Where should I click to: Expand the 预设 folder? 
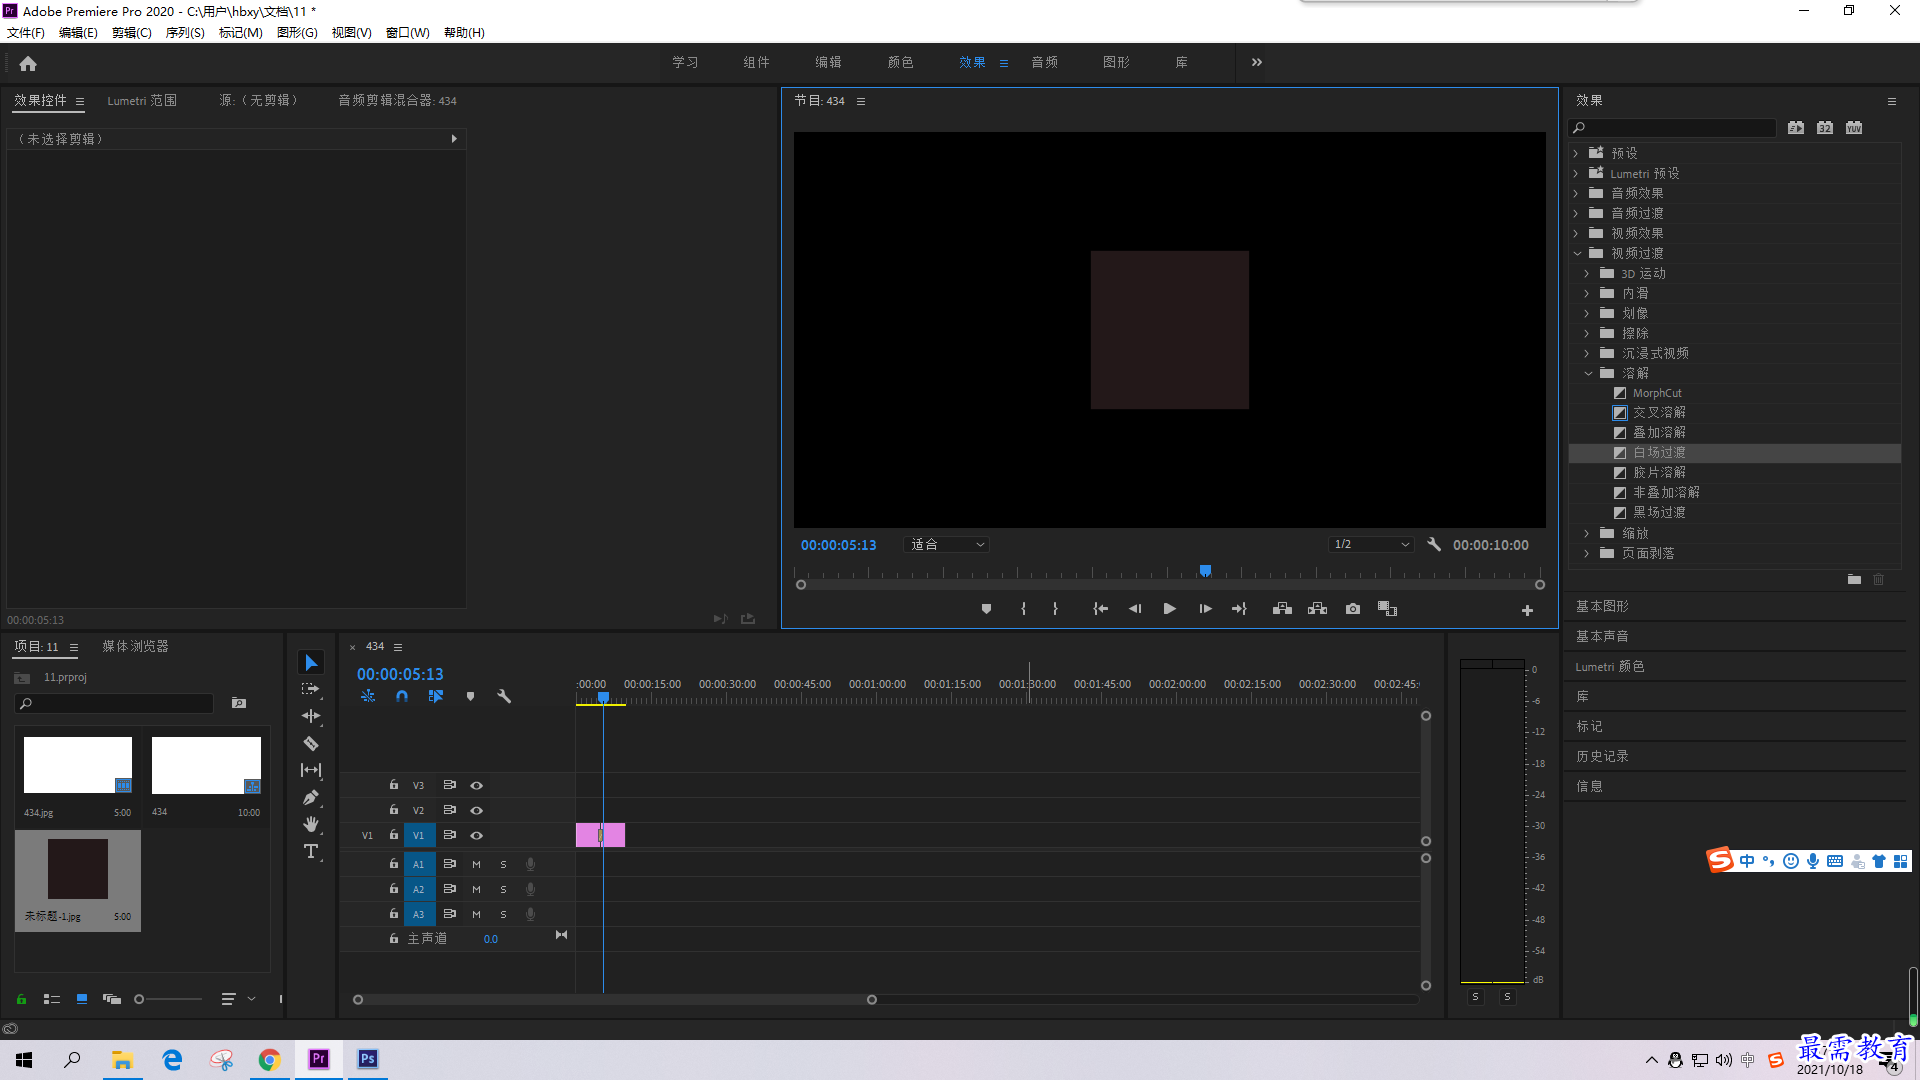1576,153
